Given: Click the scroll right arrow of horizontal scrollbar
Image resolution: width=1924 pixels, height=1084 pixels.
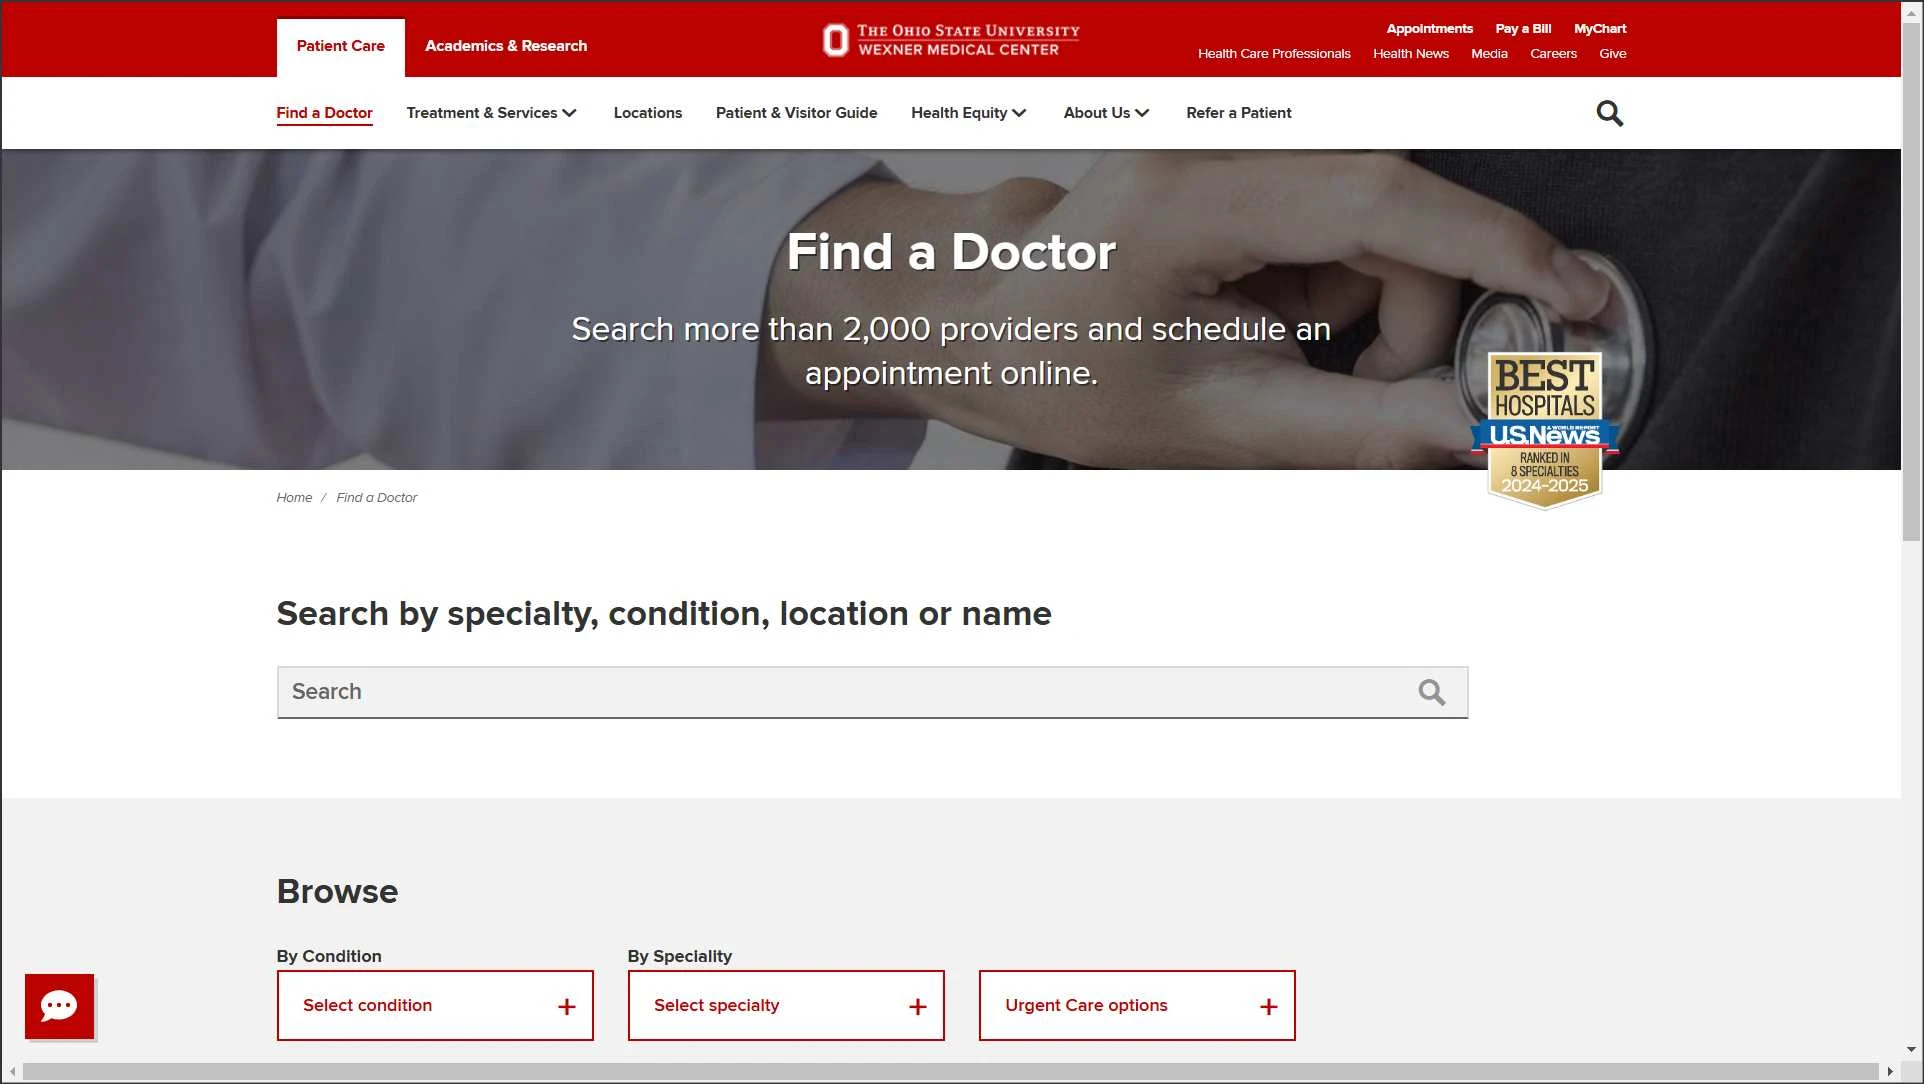Looking at the screenshot, I should [1890, 1071].
